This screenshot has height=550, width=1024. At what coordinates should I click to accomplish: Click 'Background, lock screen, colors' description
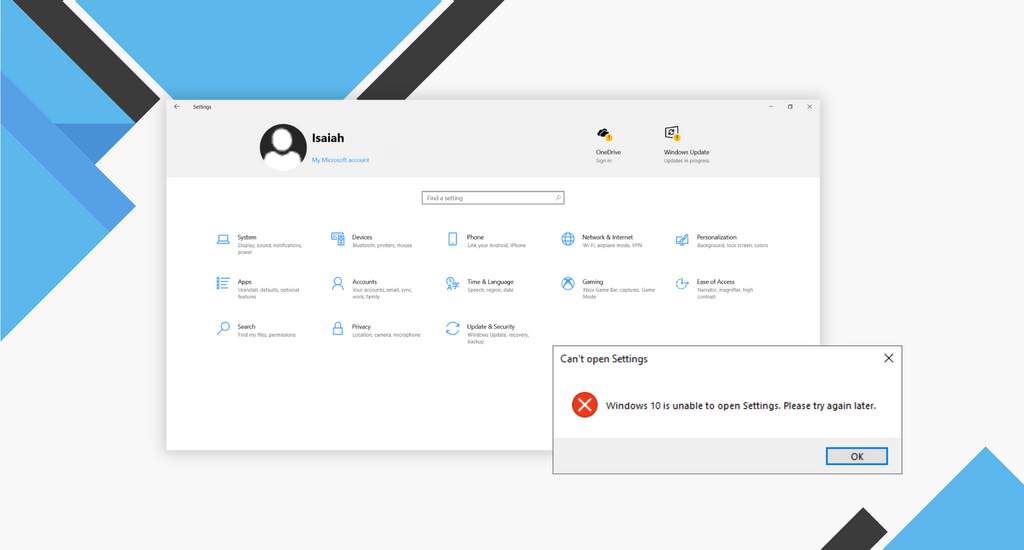(732, 246)
